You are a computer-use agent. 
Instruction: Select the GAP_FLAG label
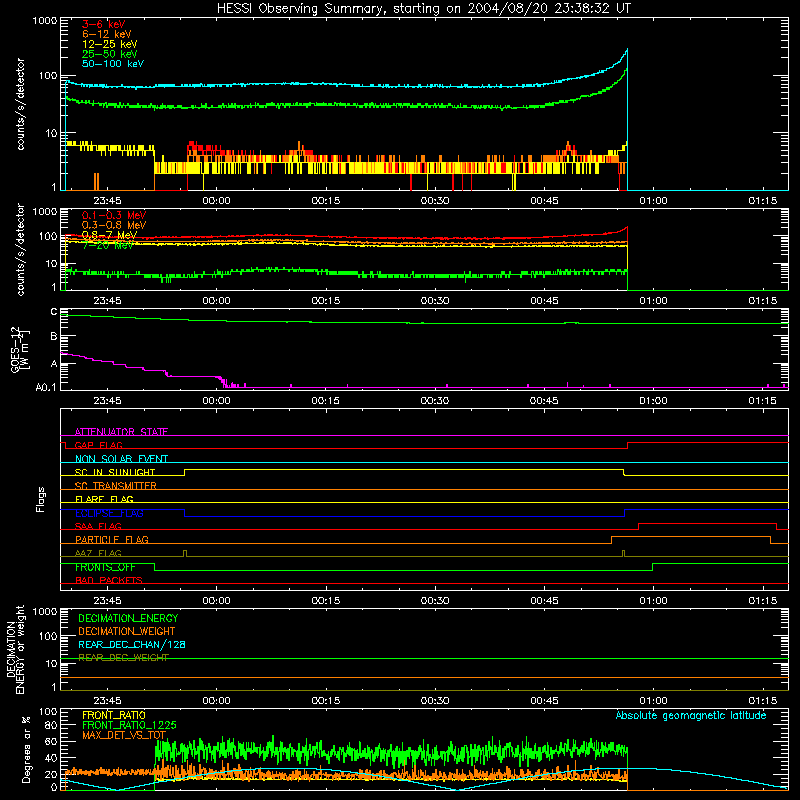(x=98, y=445)
